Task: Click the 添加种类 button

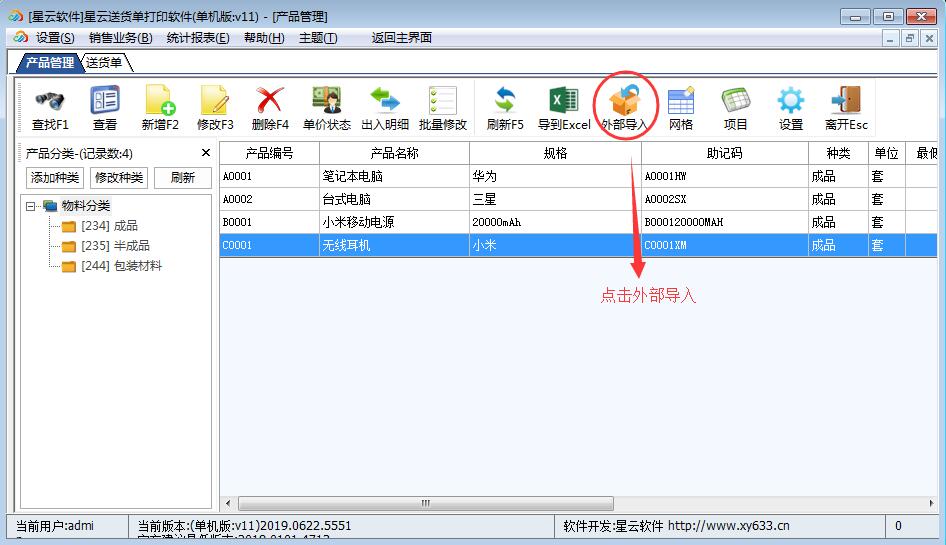Action: pos(55,177)
